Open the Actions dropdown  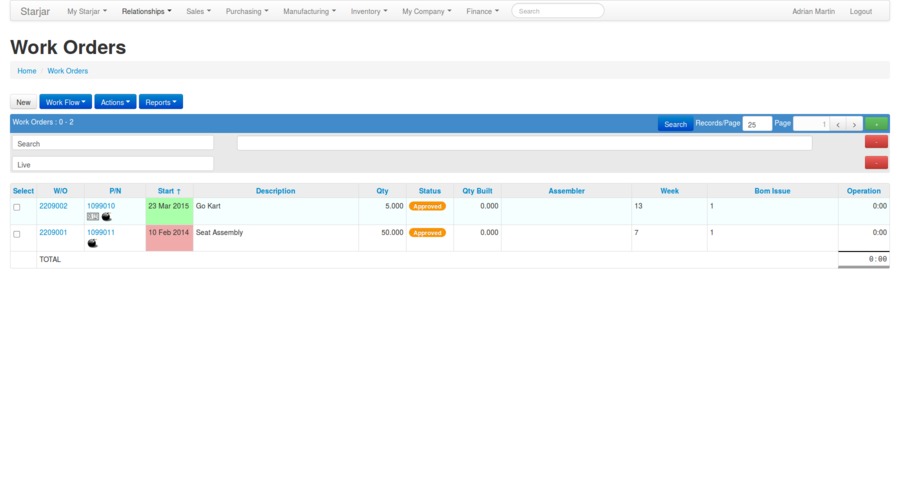tap(115, 102)
